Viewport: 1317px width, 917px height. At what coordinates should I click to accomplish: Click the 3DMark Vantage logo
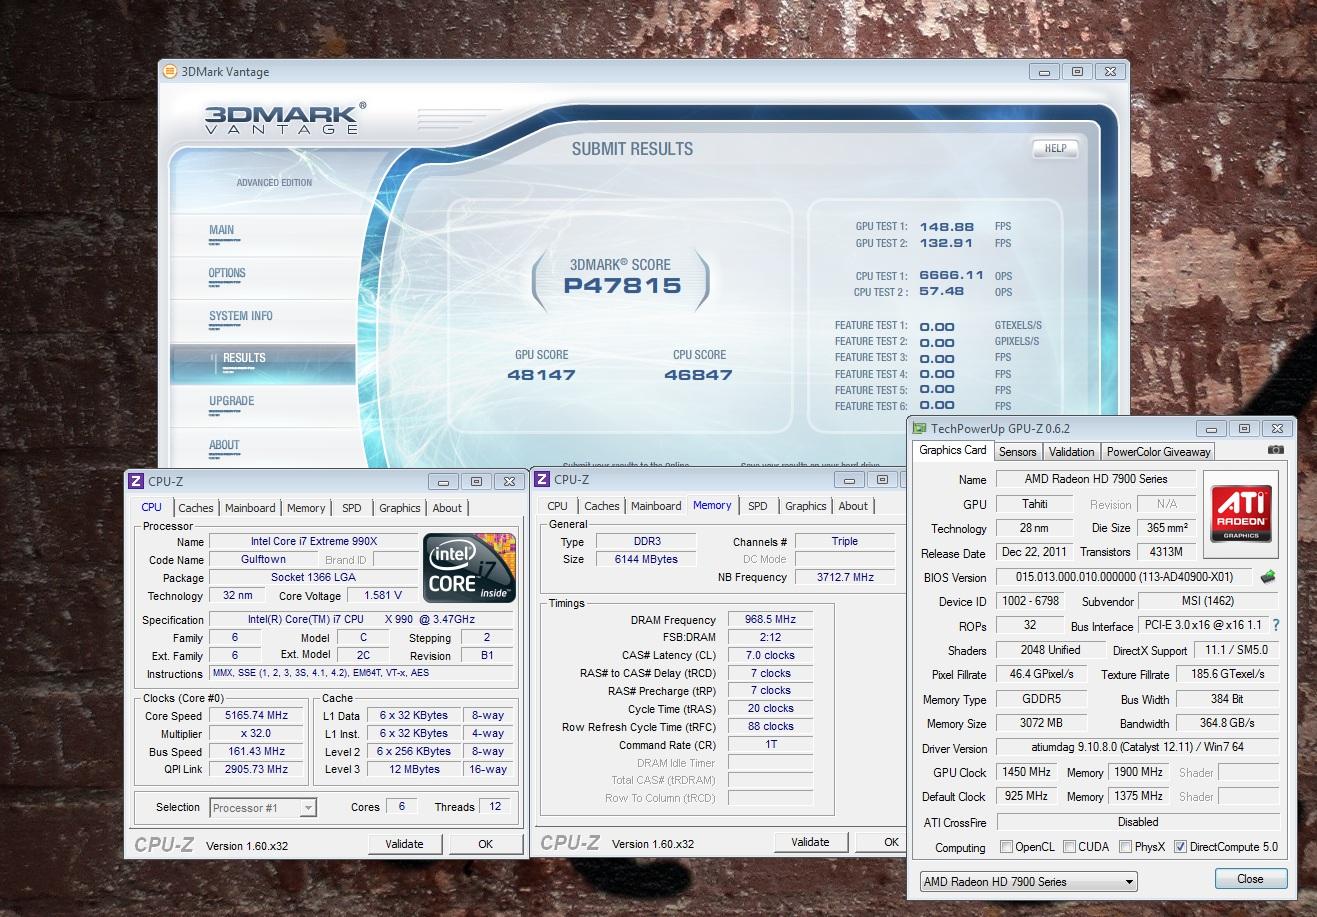coord(285,117)
